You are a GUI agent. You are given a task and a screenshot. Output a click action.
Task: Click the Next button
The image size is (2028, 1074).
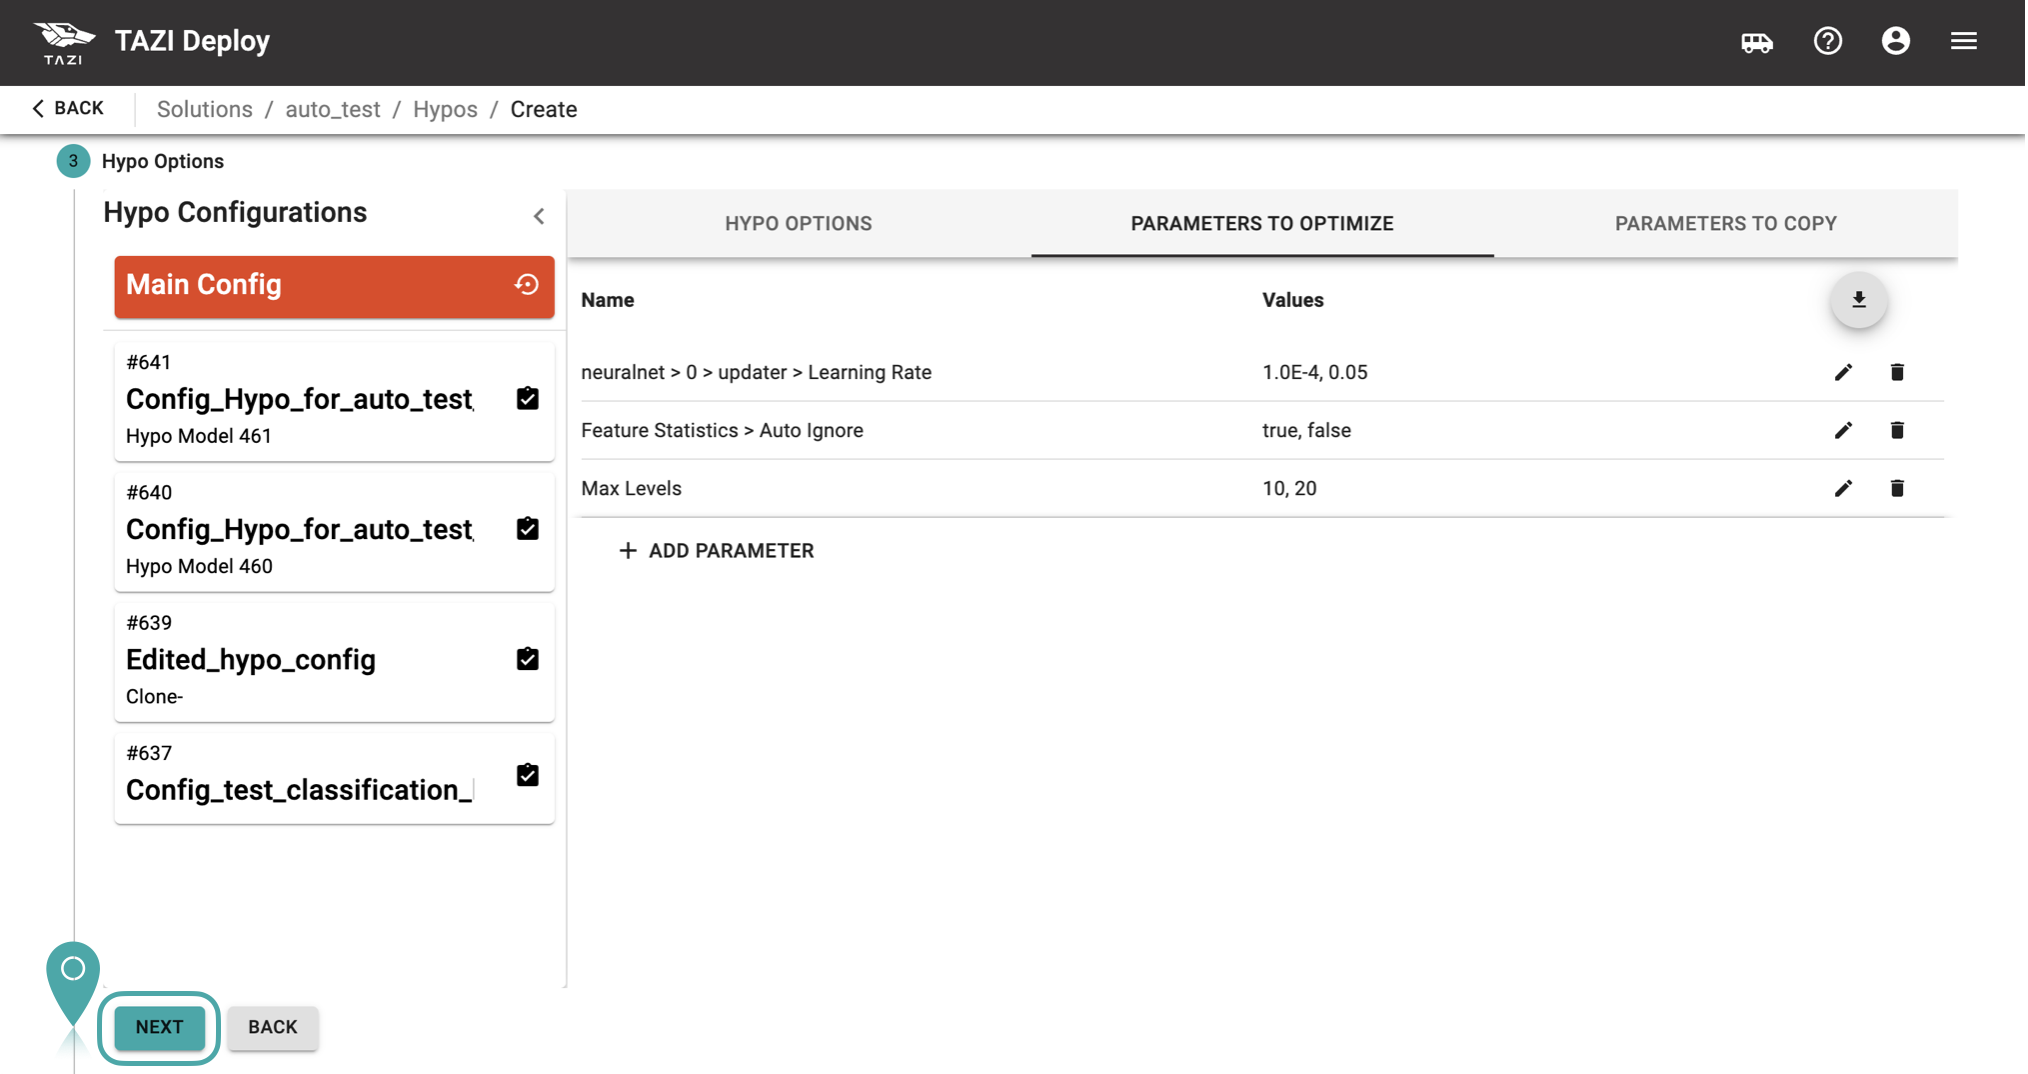click(159, 1028)
